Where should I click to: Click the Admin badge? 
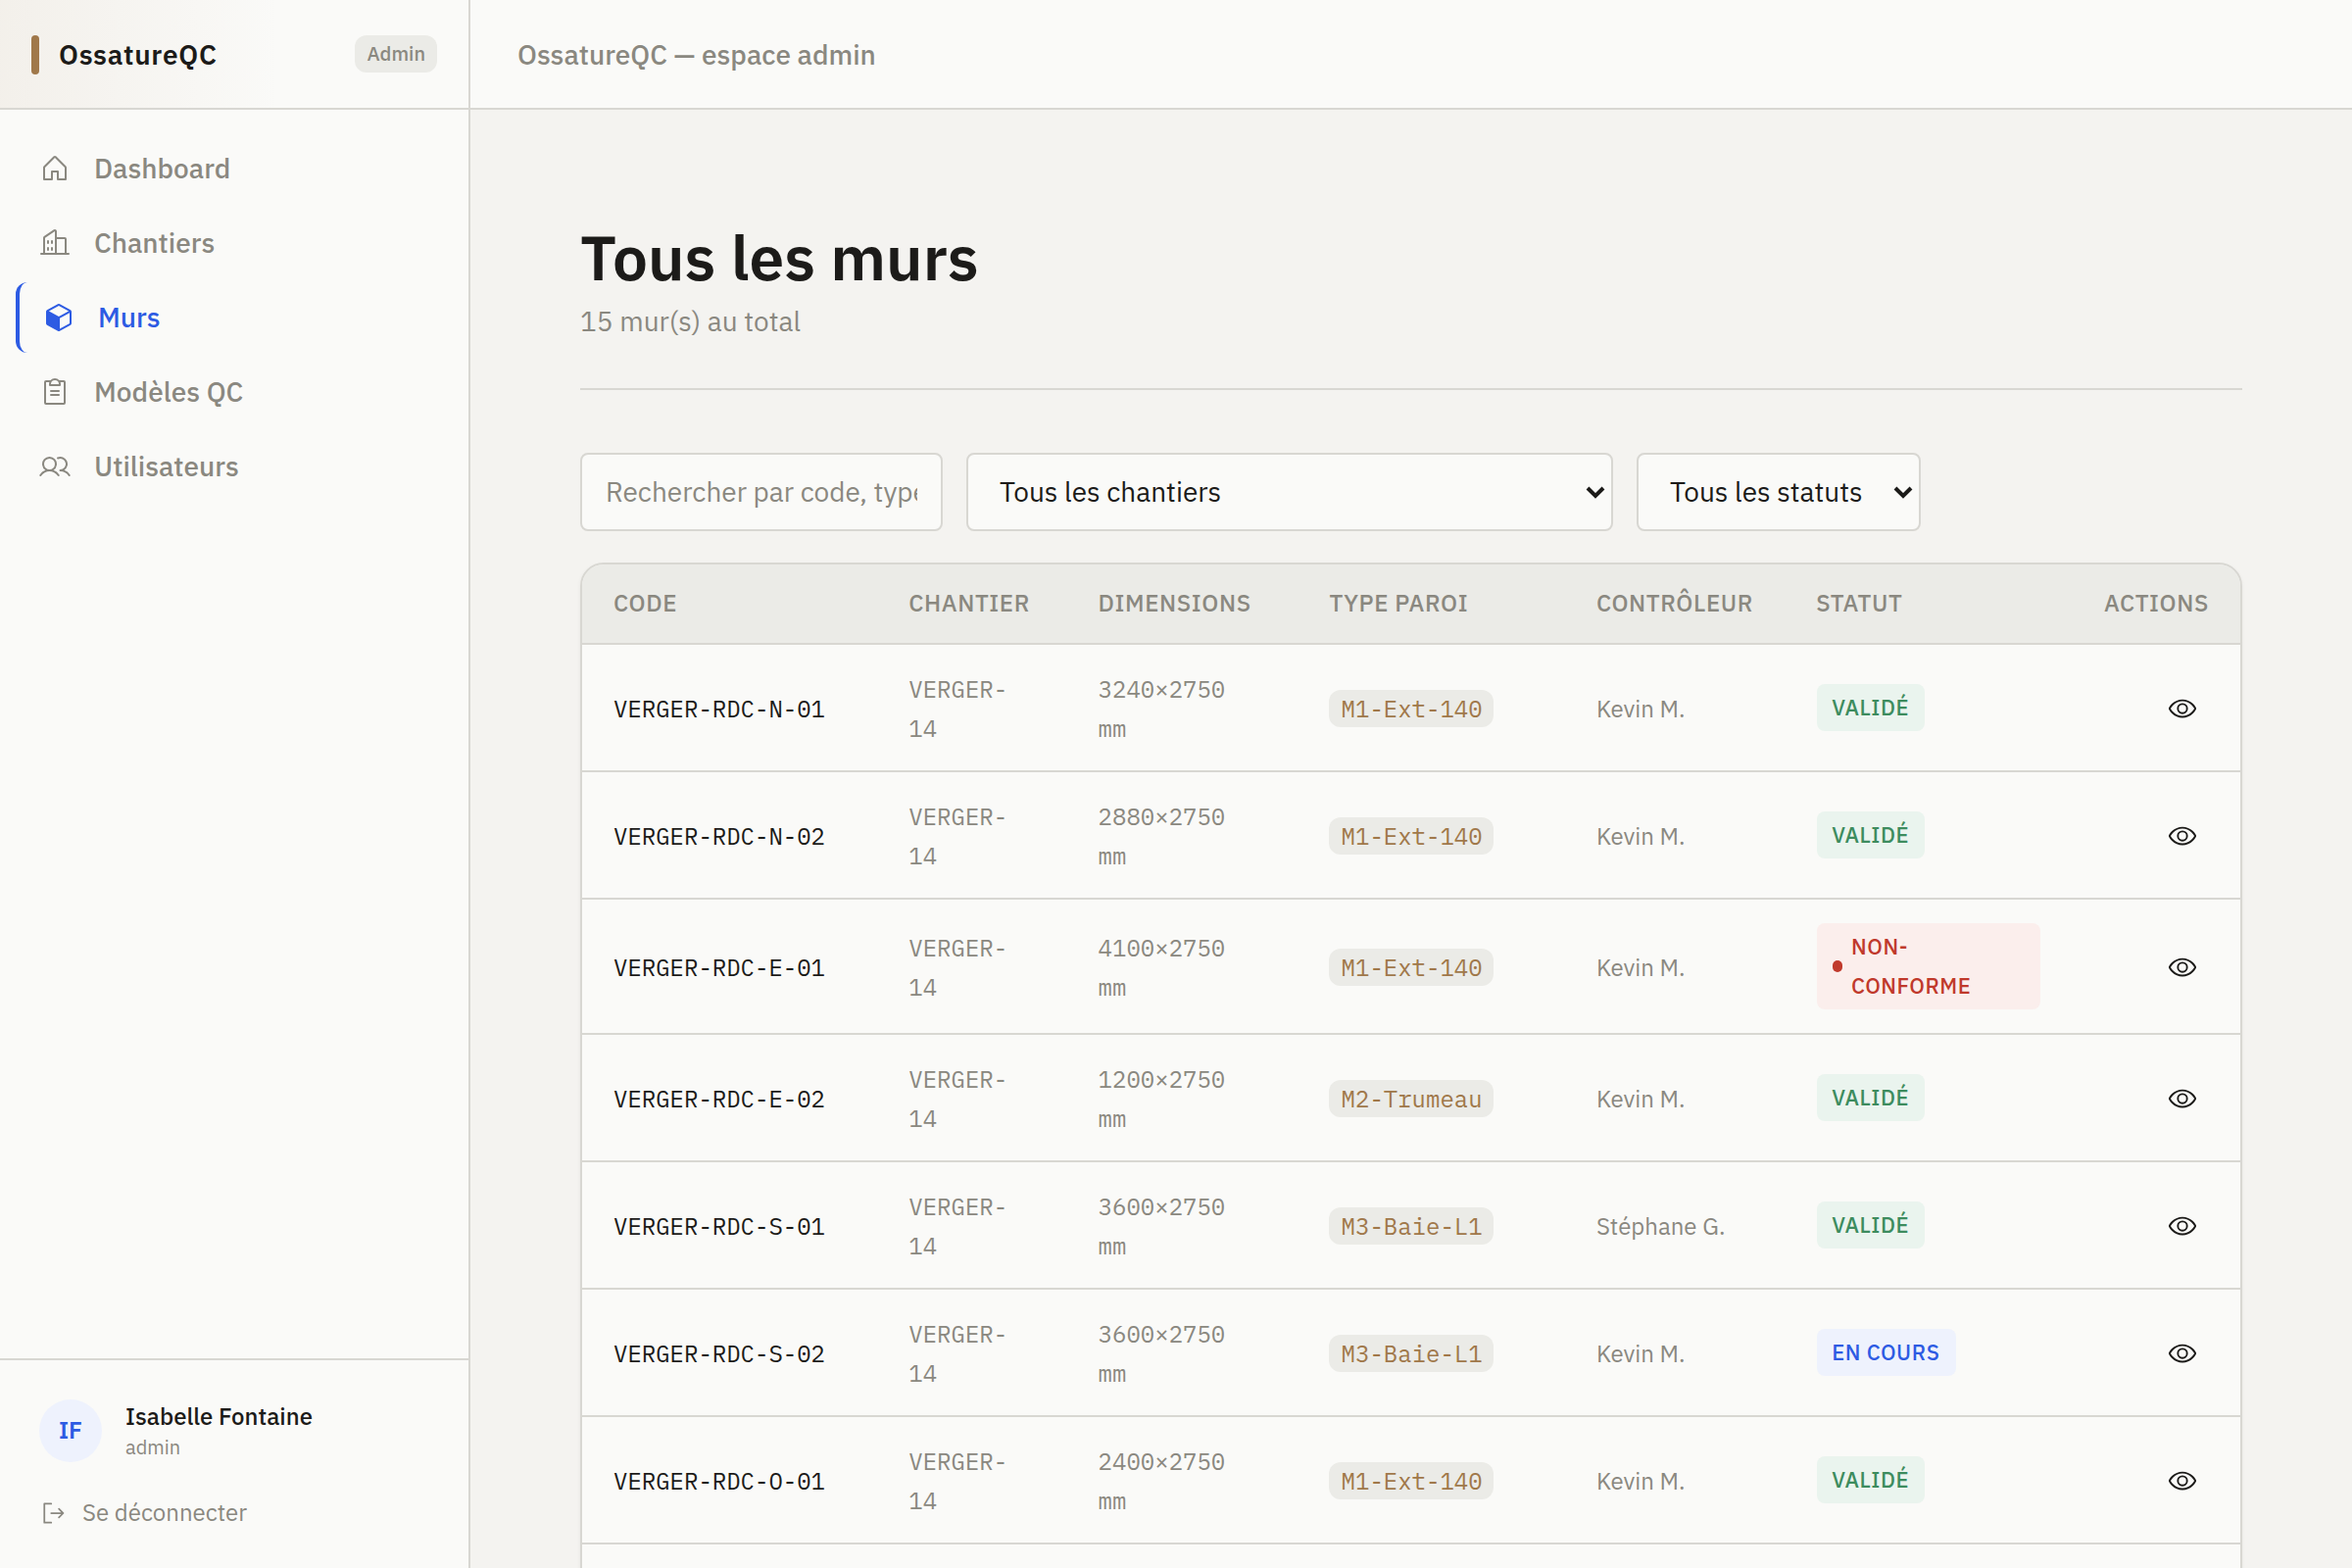click(396, 54)
